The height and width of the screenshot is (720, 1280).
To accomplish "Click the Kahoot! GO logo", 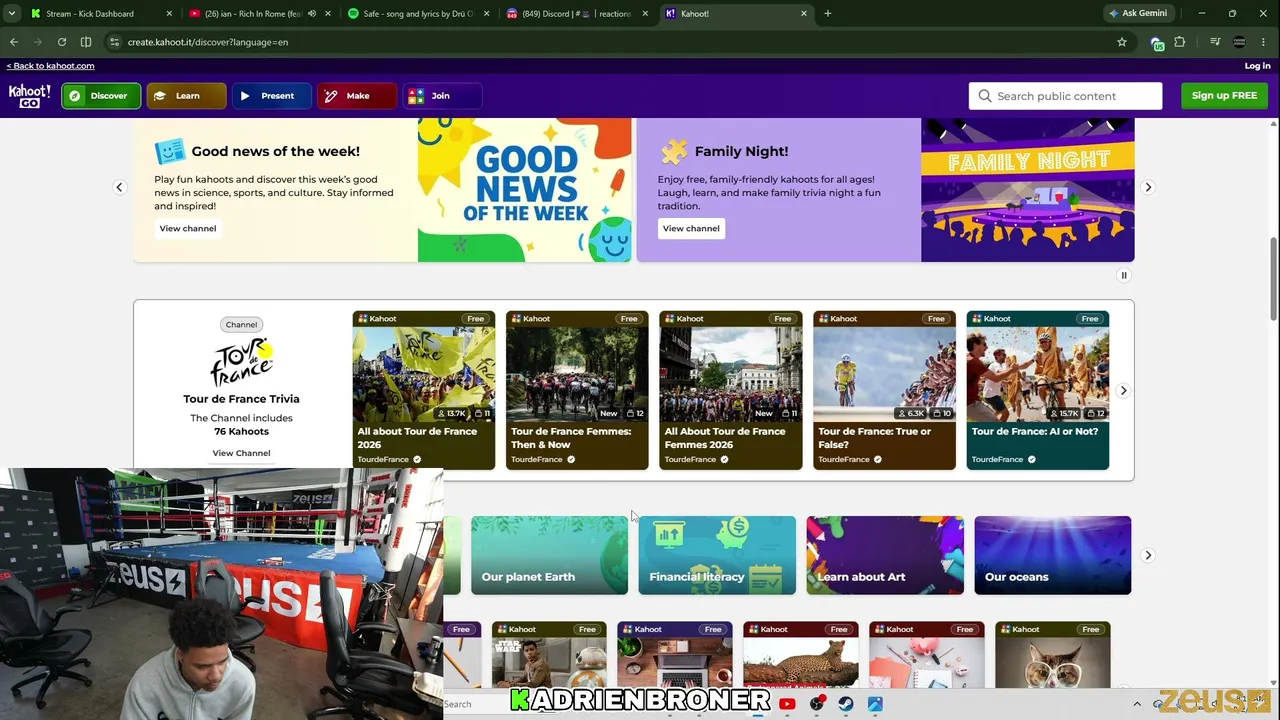I will (29, 96).
